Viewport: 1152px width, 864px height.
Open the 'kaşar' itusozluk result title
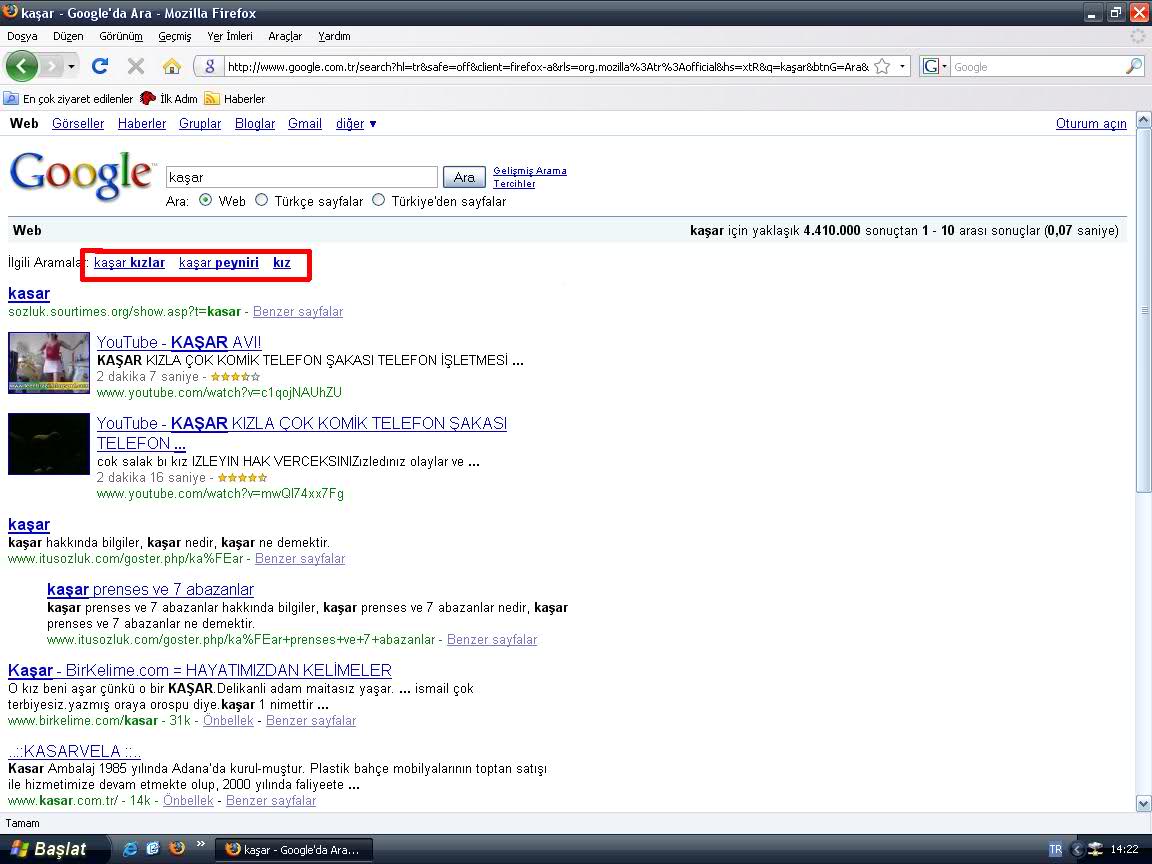(x=29, y=525)
